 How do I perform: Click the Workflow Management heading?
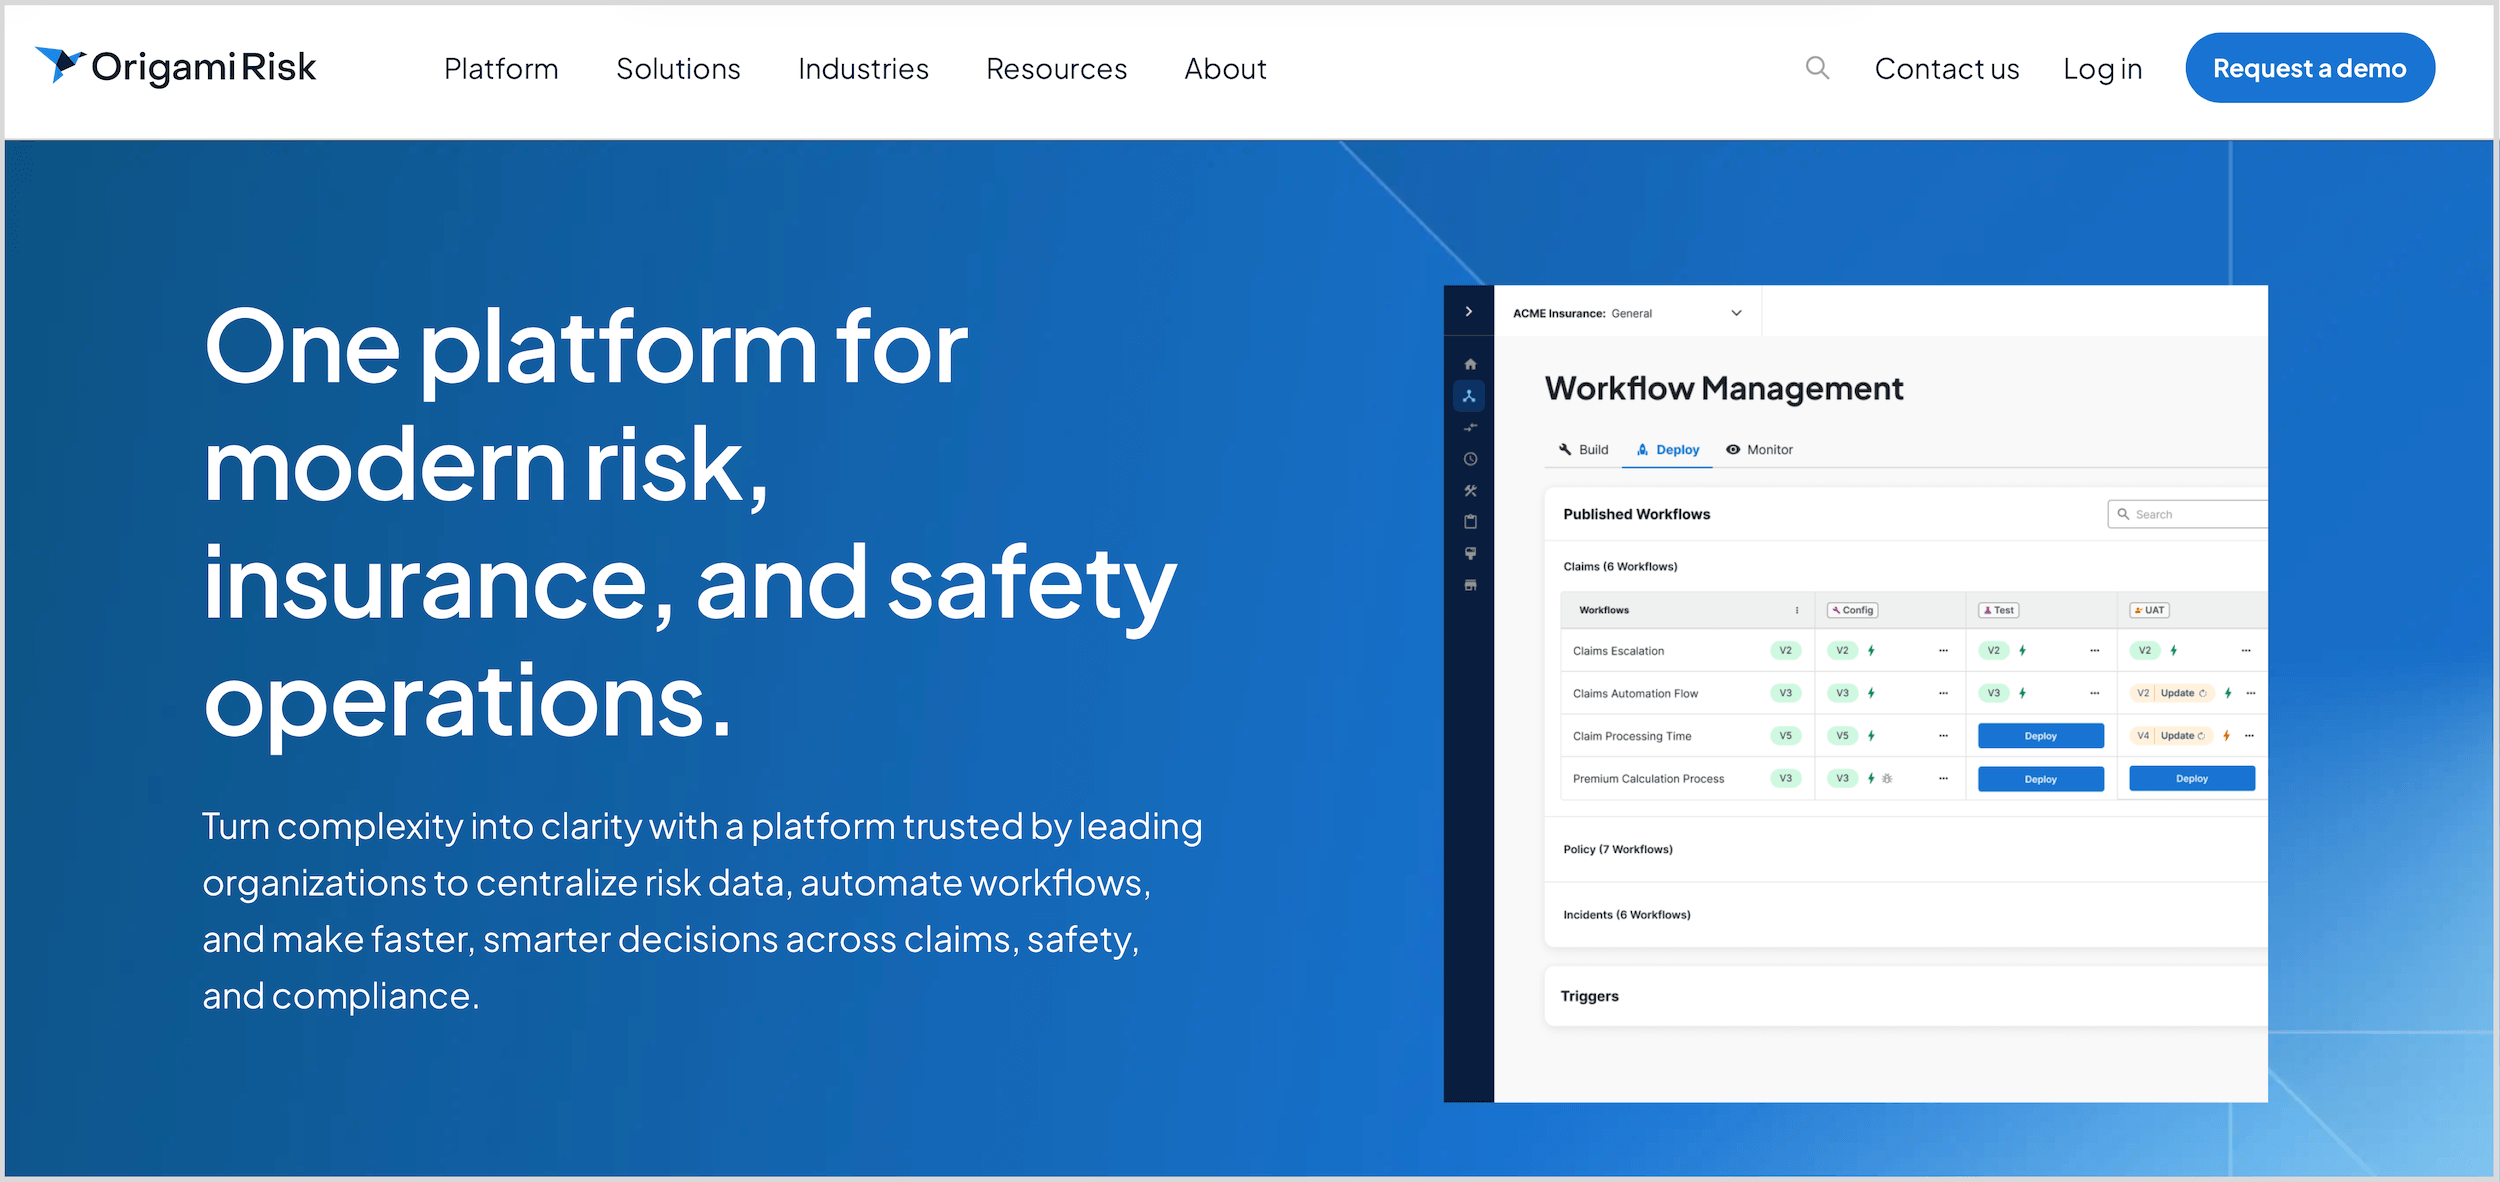click(1723, 388)
